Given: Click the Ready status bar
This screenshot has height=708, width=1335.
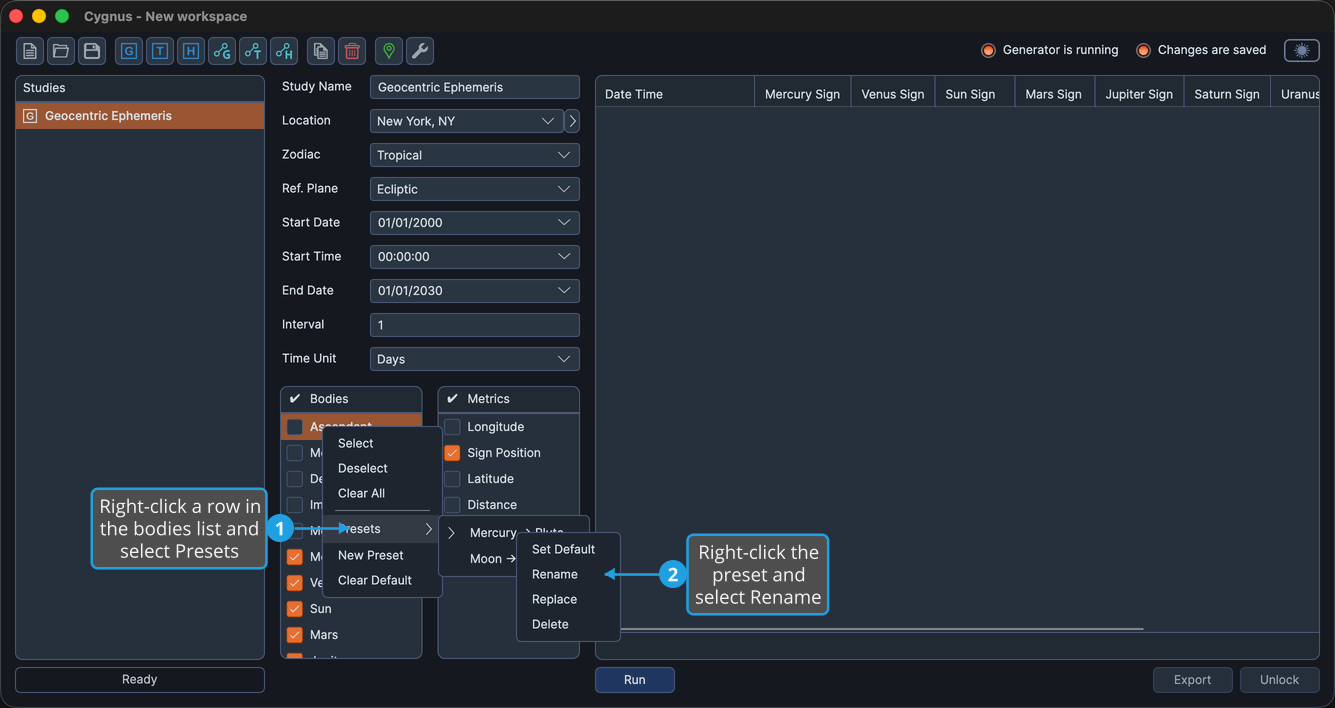Looking at the screenshot, I should (140, 680).
